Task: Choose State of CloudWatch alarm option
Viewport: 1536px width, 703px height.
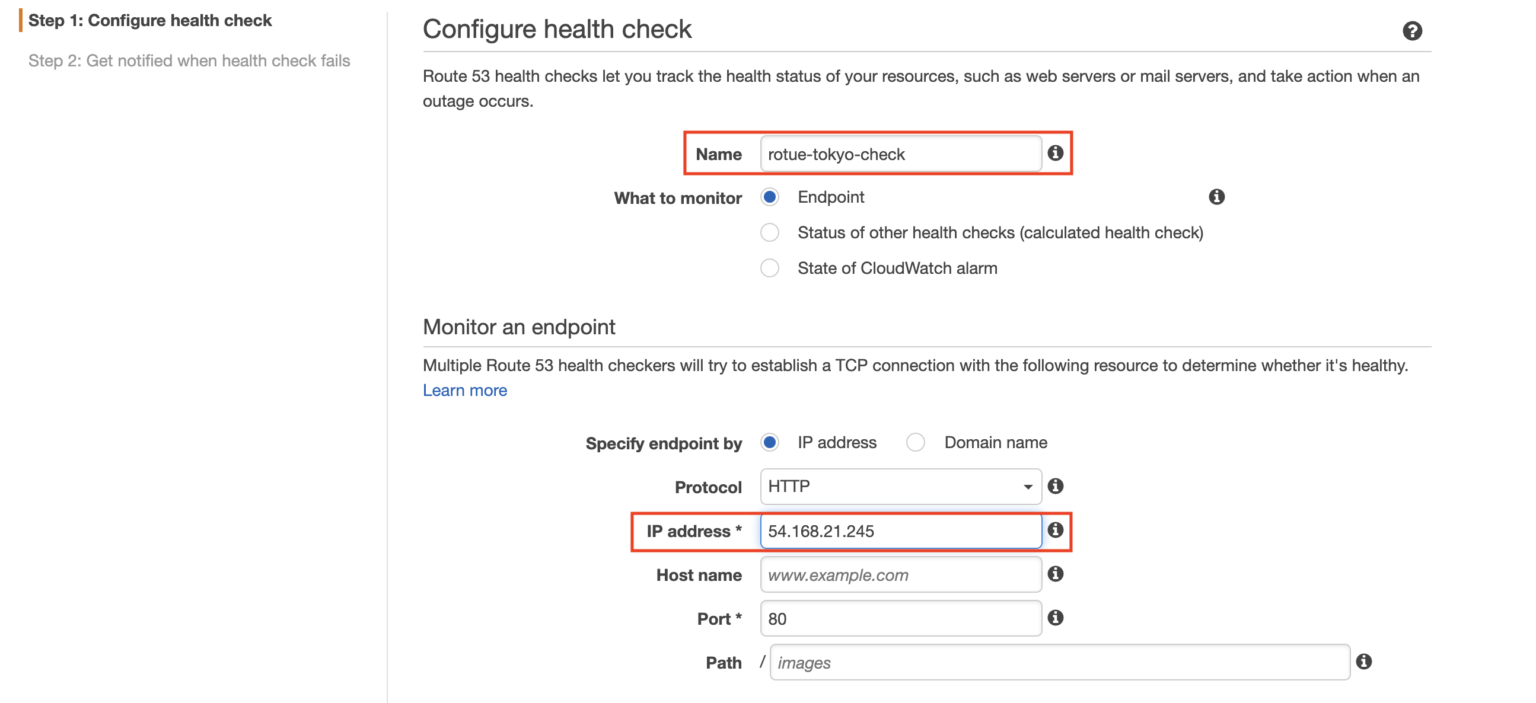Action: pos(770,268)
